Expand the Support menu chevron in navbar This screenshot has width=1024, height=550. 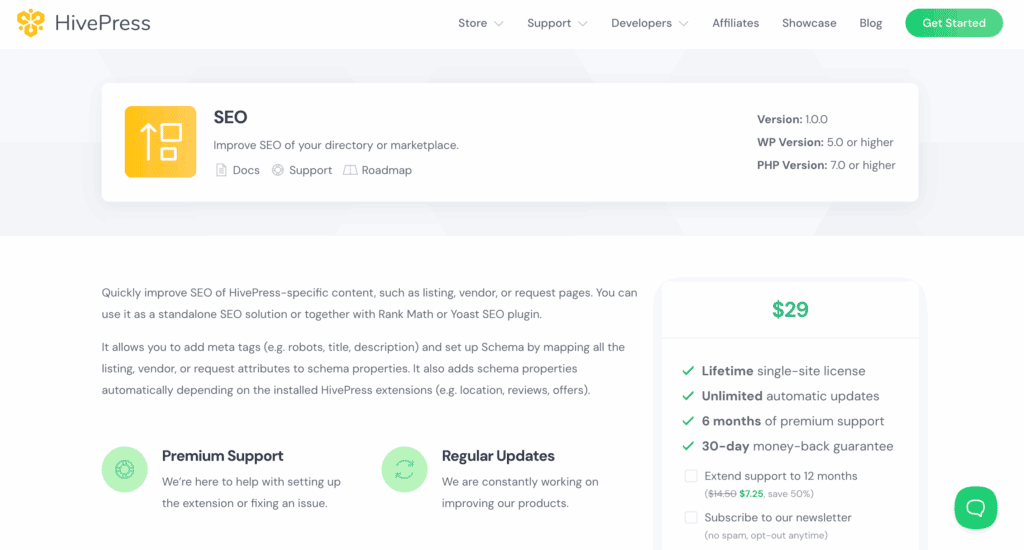click(x=583, y=24)
